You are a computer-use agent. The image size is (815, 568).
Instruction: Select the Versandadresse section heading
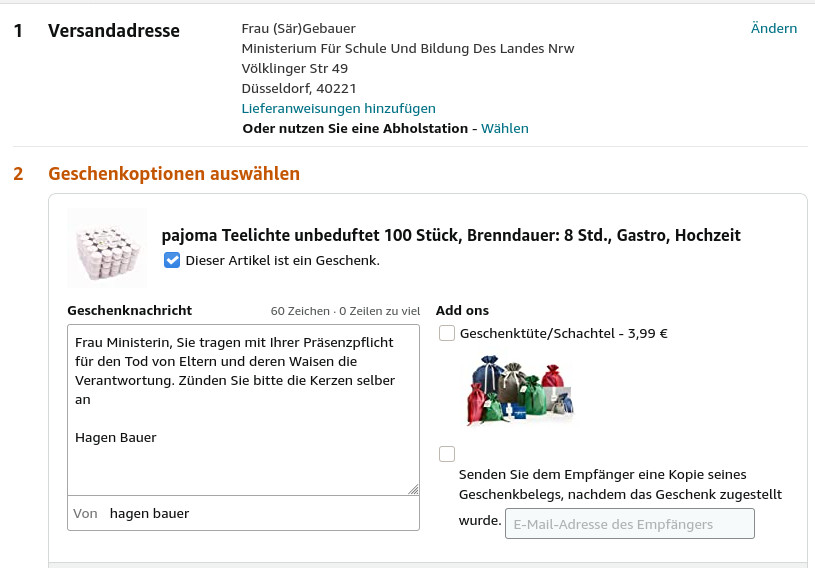coord(114,31)
